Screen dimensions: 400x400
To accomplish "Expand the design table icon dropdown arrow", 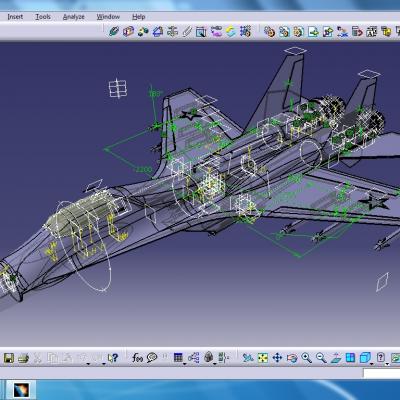I will (185, 364).
